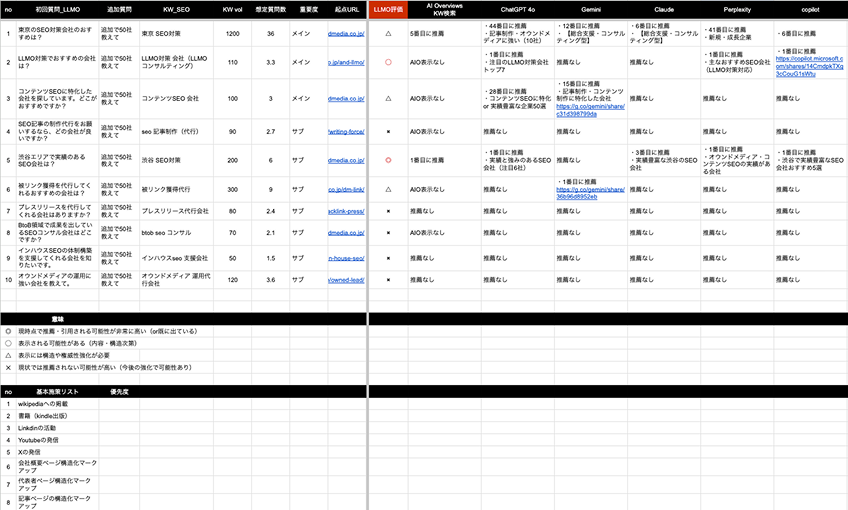Open the owned-lead URL in row 10
Screen dimensions: 848x510
pyautogui.click(x=346, y=282)
